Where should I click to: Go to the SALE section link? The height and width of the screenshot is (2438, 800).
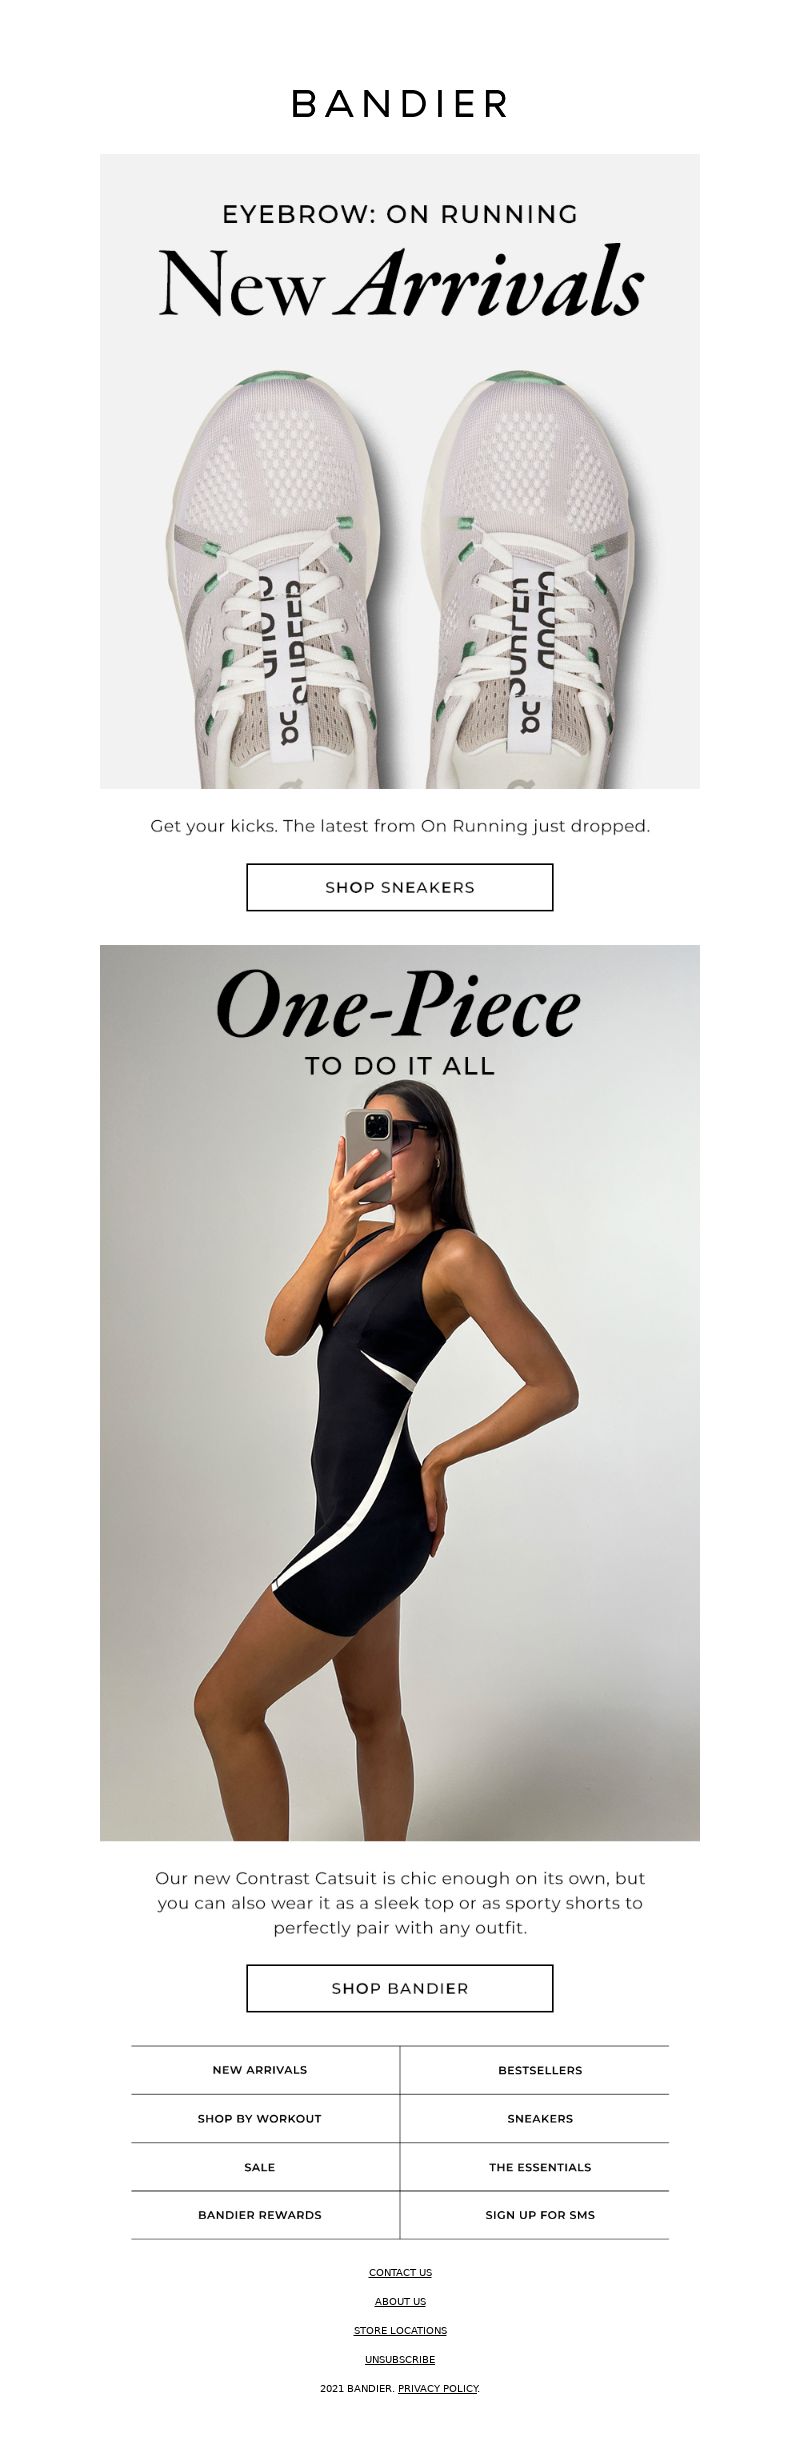pyautogui.click(x=260, y=2167)
